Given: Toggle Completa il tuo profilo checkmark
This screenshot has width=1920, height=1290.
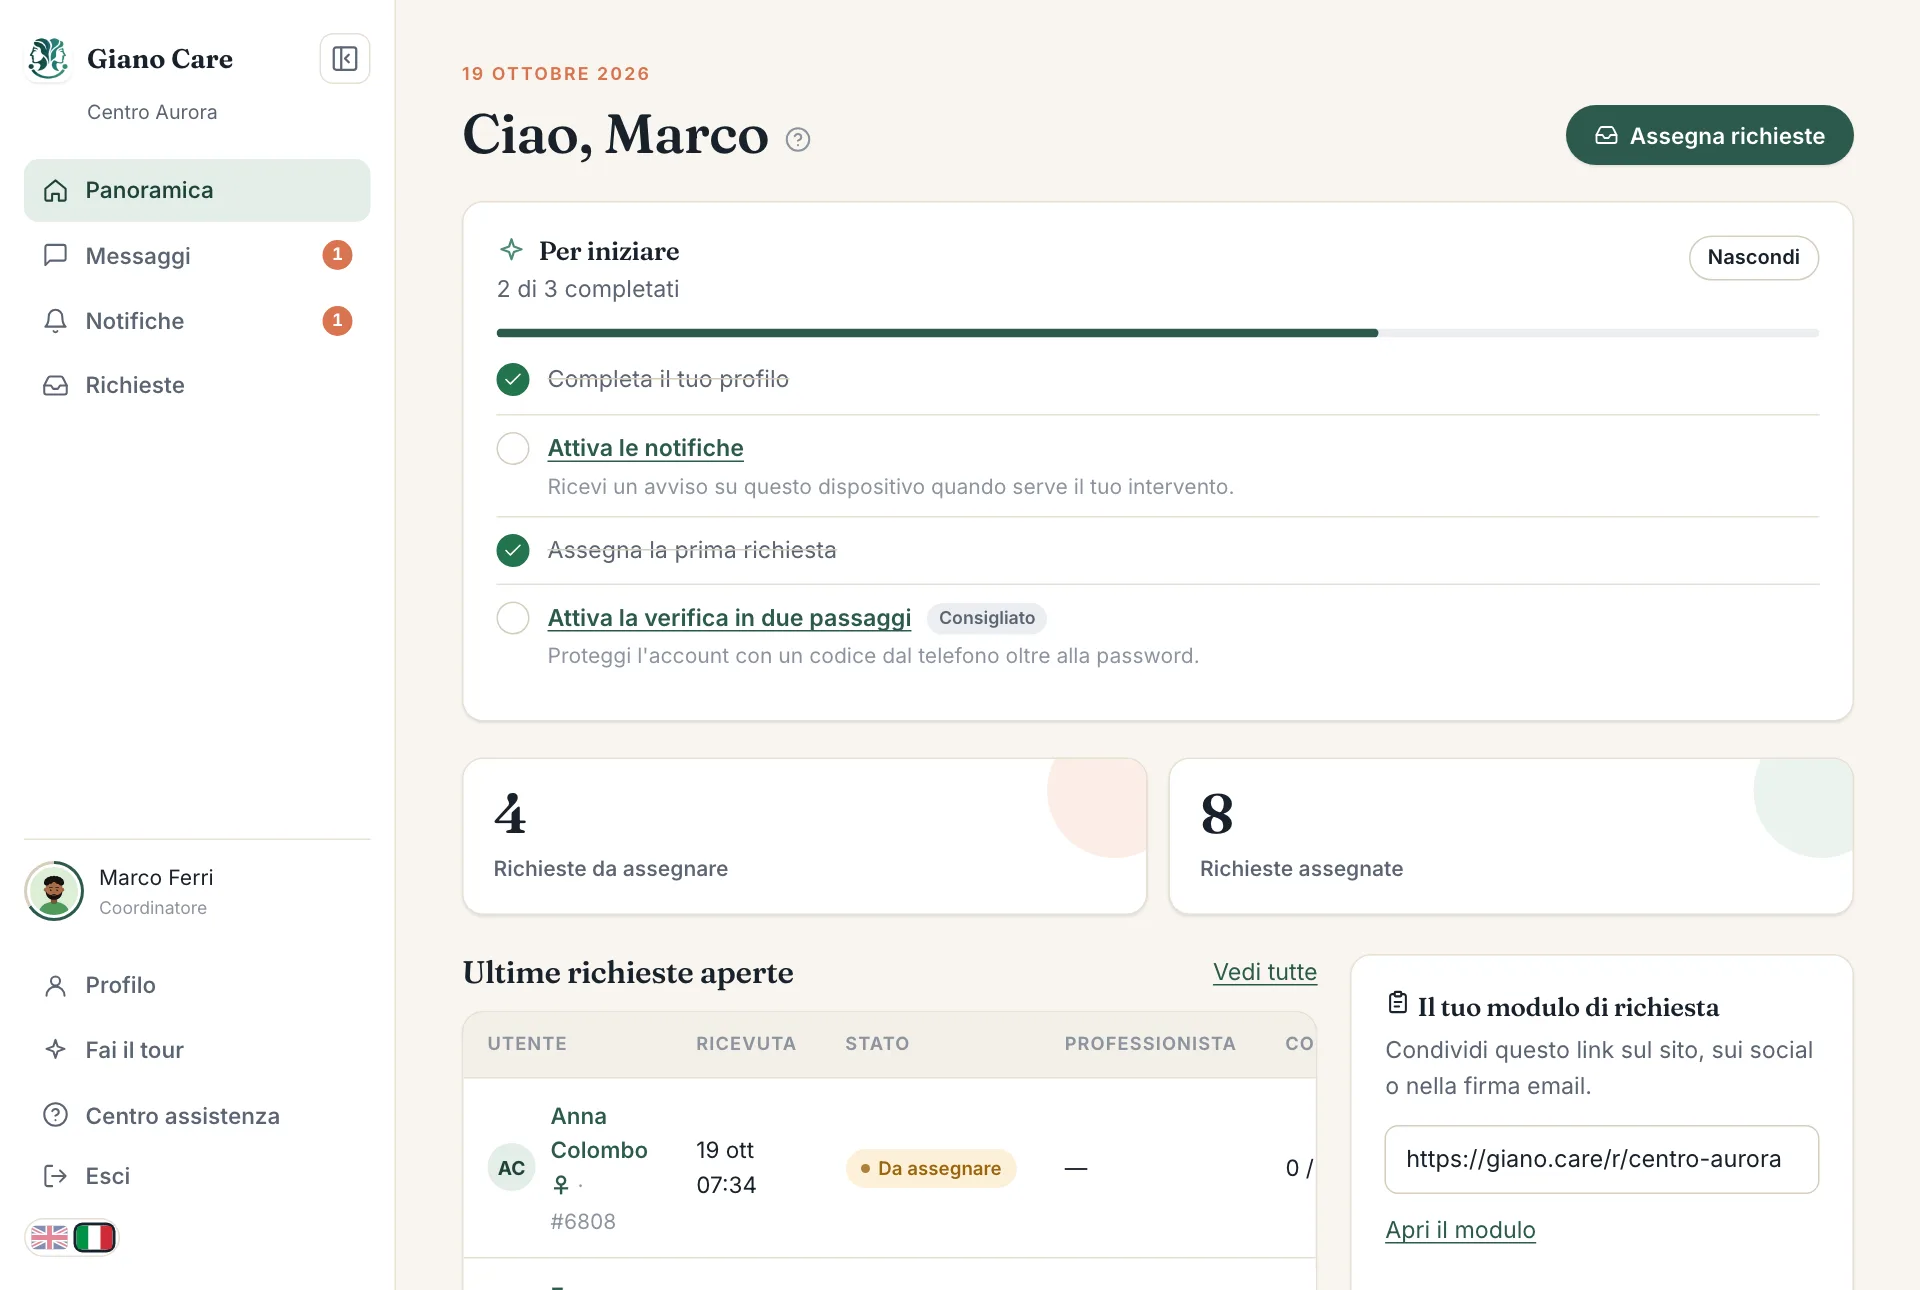Looking at the screenshot, I should click(513, 380).
